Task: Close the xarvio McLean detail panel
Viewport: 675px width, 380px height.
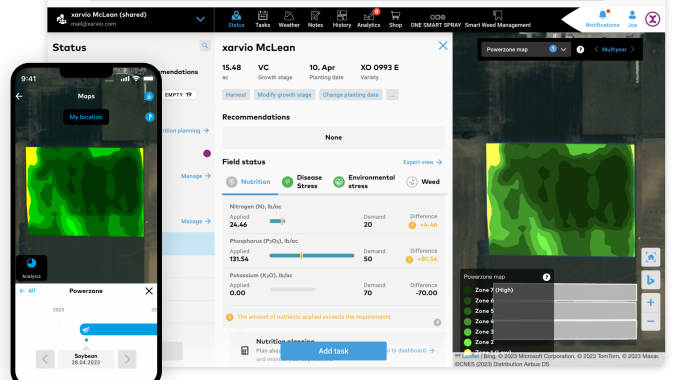Action: click(443, 46)
